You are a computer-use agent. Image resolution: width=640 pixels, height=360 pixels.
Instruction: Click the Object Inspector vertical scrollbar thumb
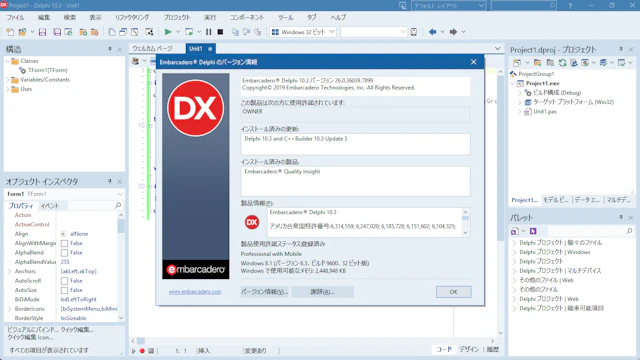point(120,226)
